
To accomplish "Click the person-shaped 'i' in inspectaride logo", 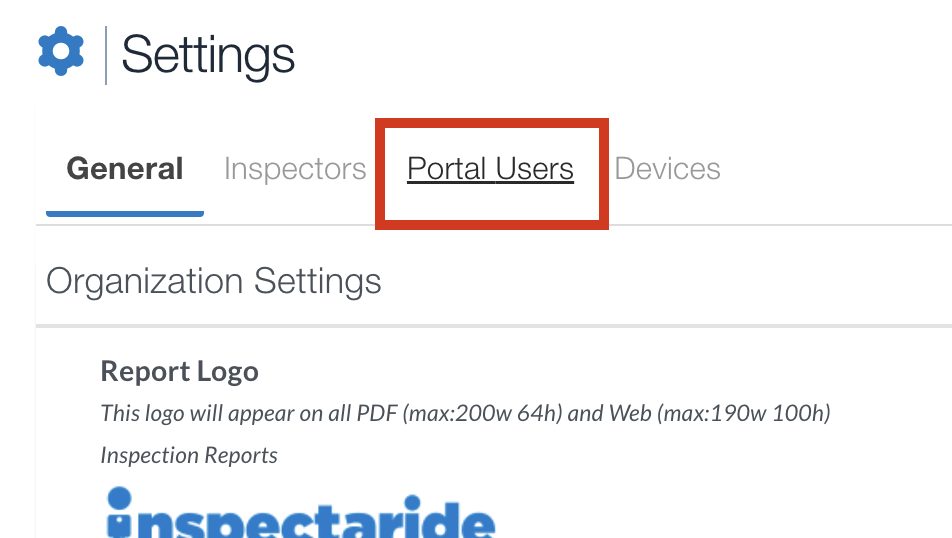I will [120, 512].
